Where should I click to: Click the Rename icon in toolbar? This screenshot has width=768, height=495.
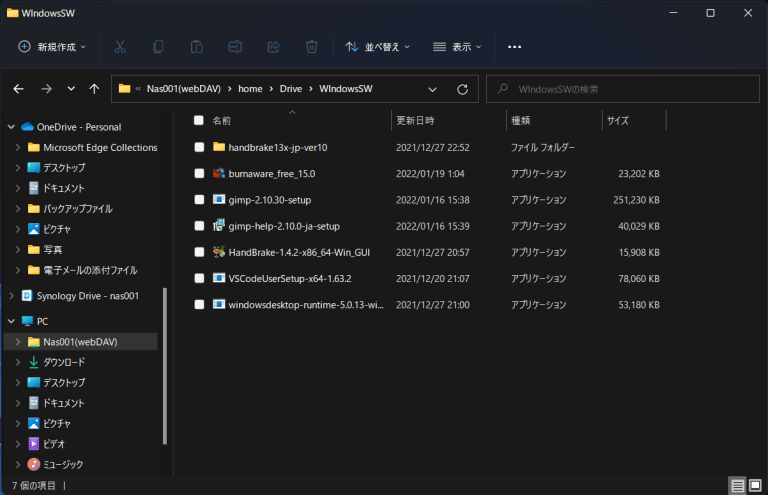235,47
